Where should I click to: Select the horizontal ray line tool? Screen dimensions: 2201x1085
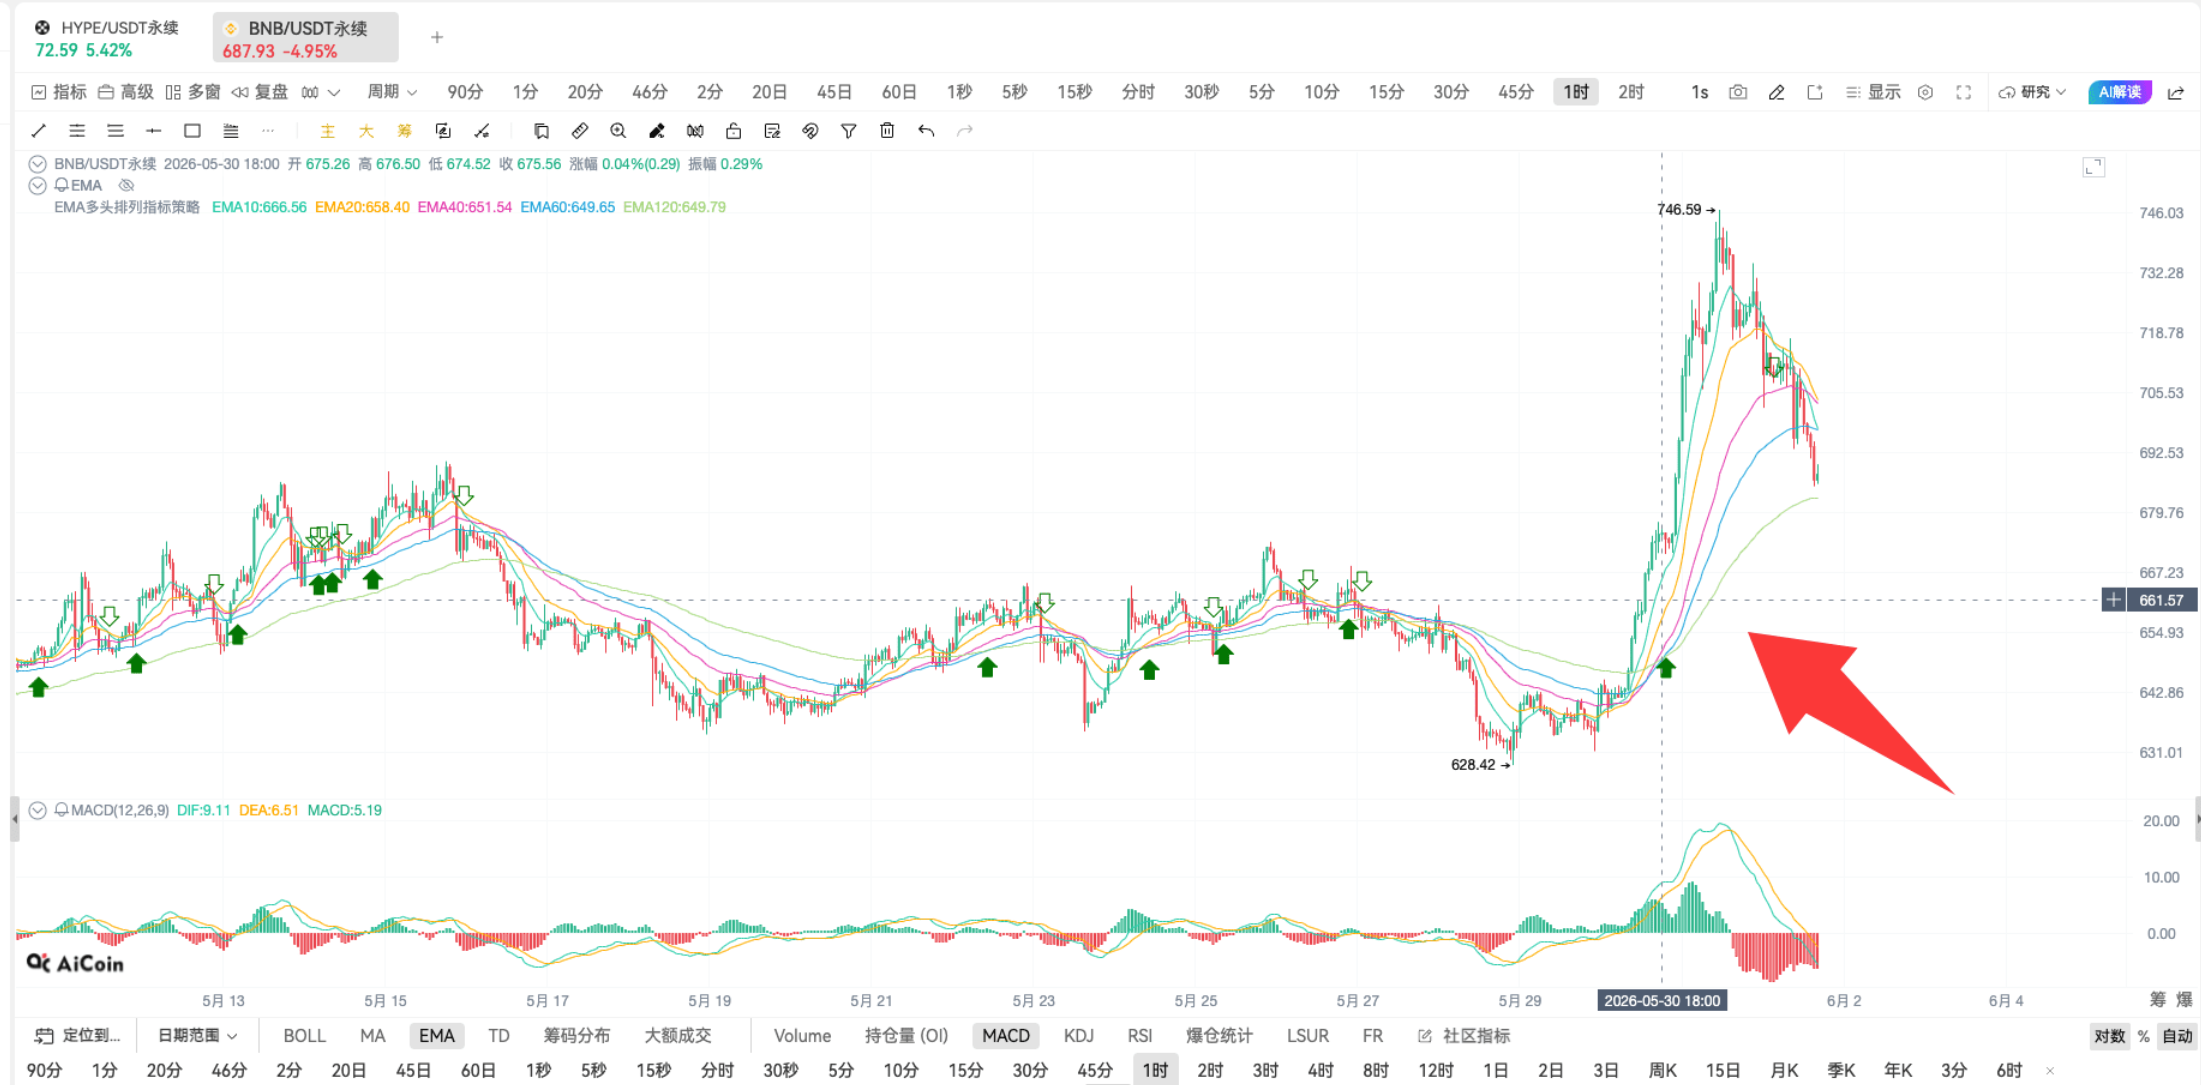point(153,131)
